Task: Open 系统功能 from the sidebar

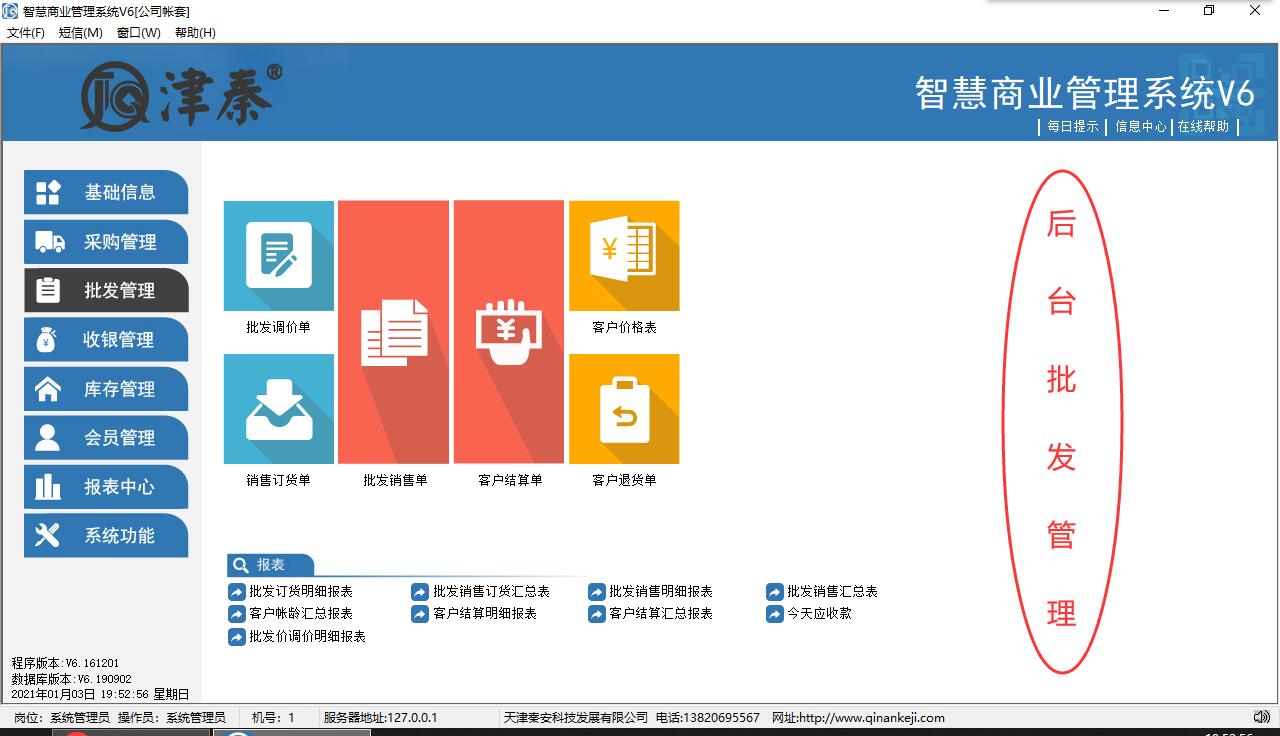Action: coord(106,536)
